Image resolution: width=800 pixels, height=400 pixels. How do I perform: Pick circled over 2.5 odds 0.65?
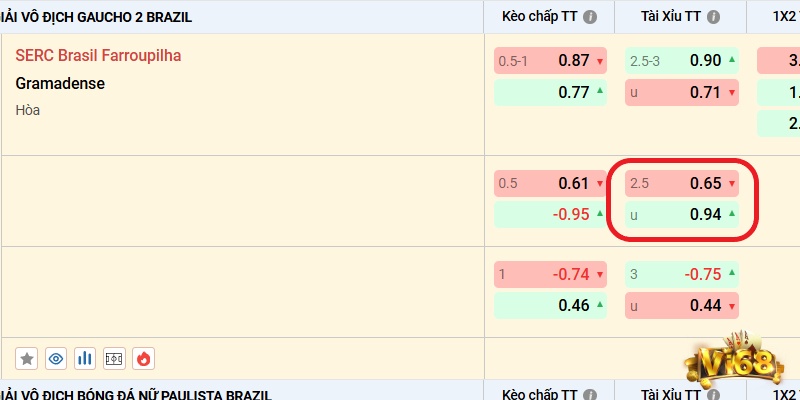pos(682,183)
